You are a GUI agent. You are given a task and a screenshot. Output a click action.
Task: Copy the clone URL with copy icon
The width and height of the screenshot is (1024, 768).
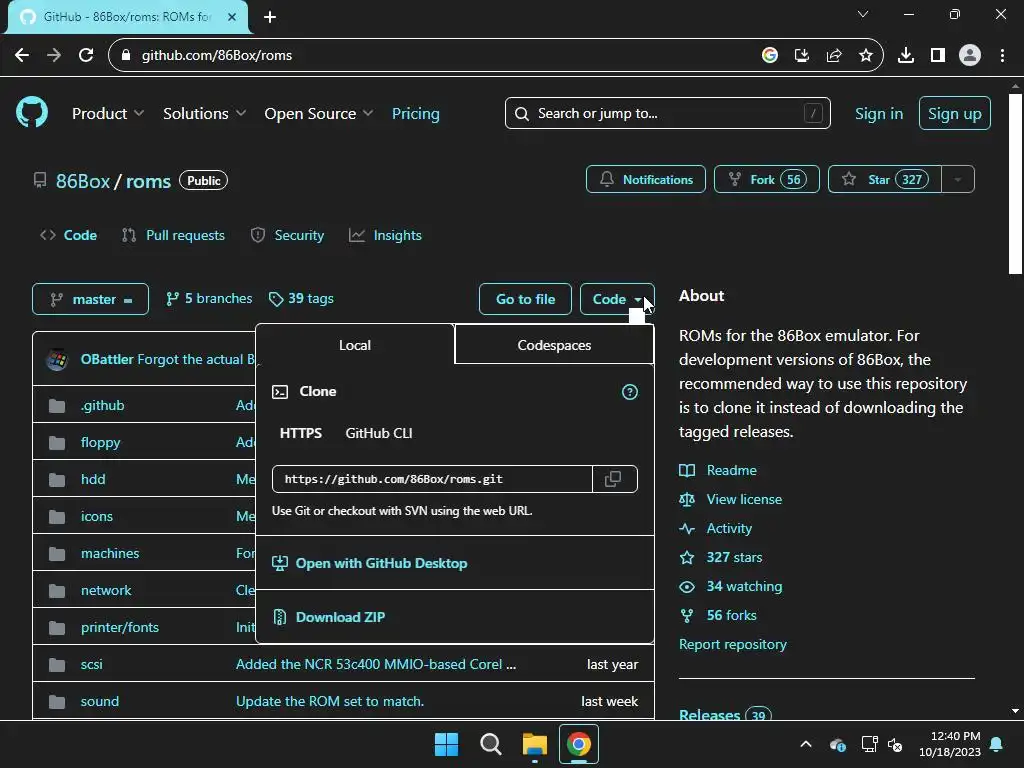pyautogui.click(x=613, y=479)
